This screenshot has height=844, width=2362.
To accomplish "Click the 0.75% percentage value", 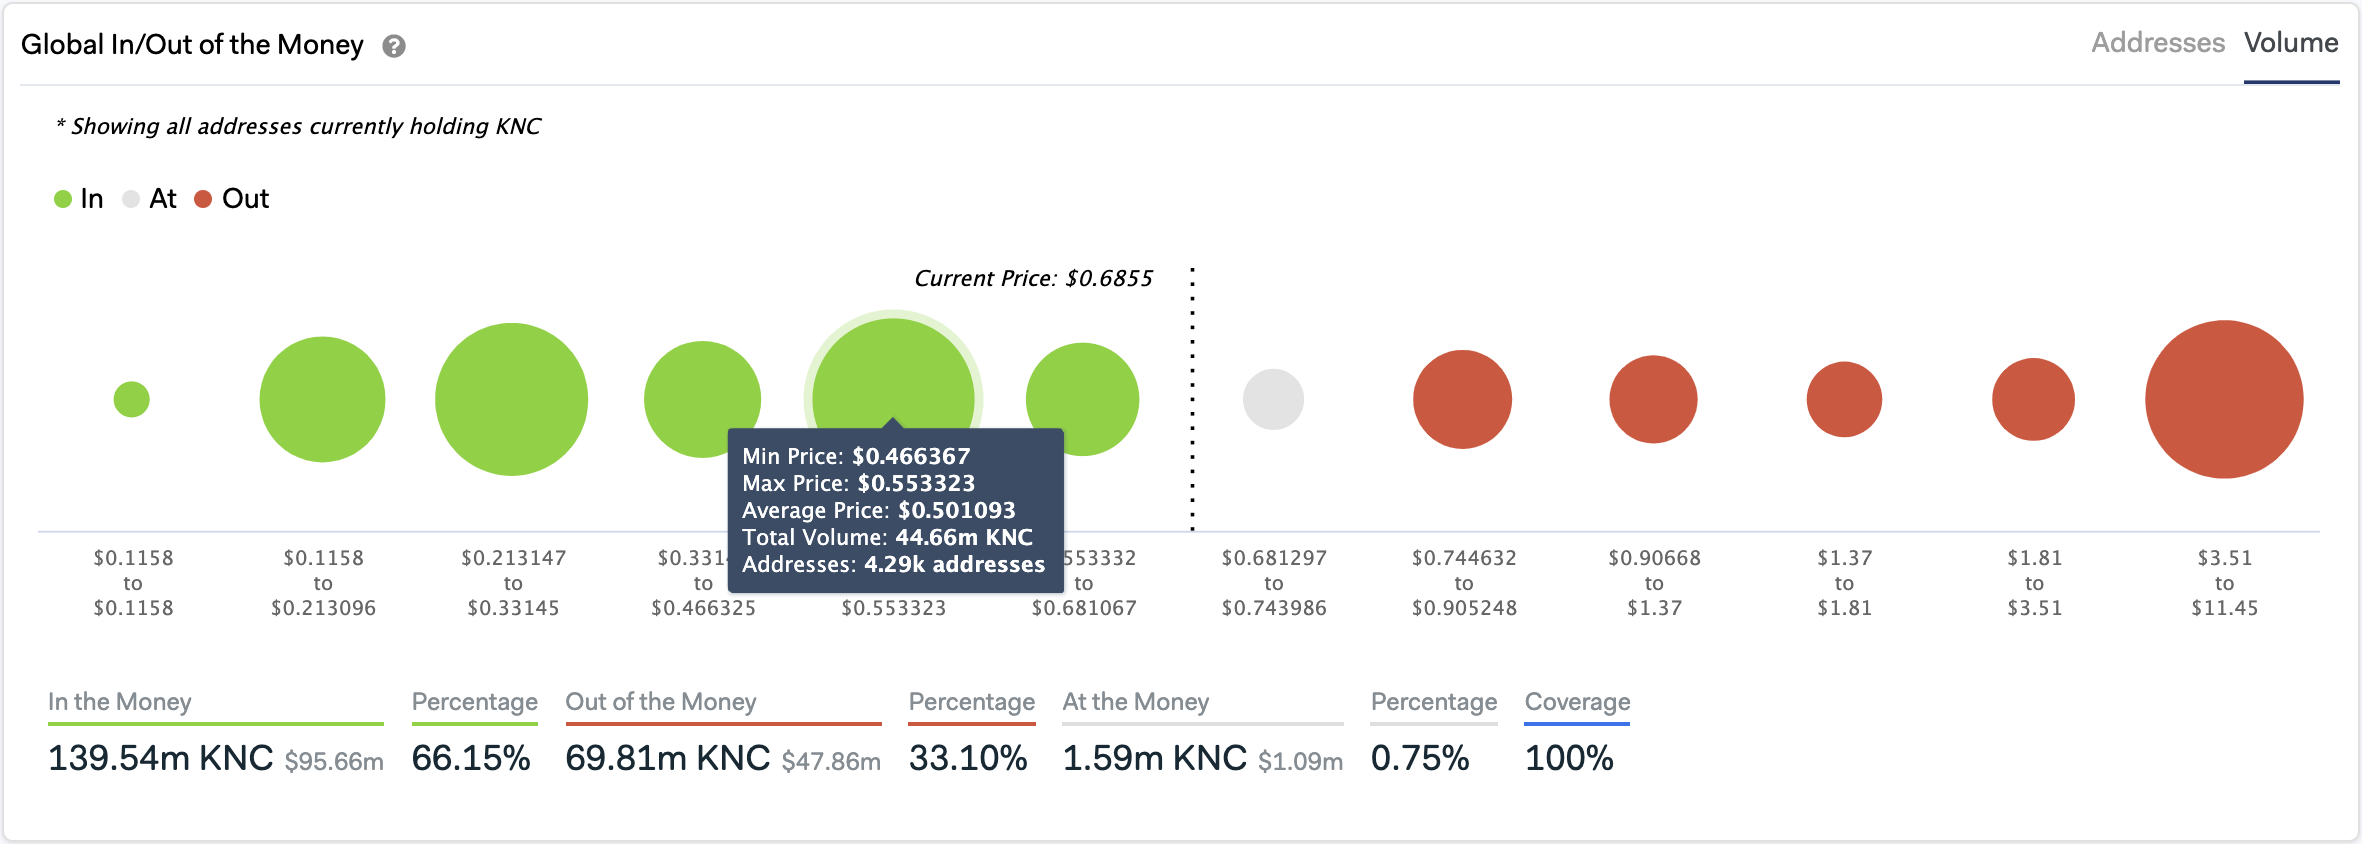I will [x=1420, y=758].
